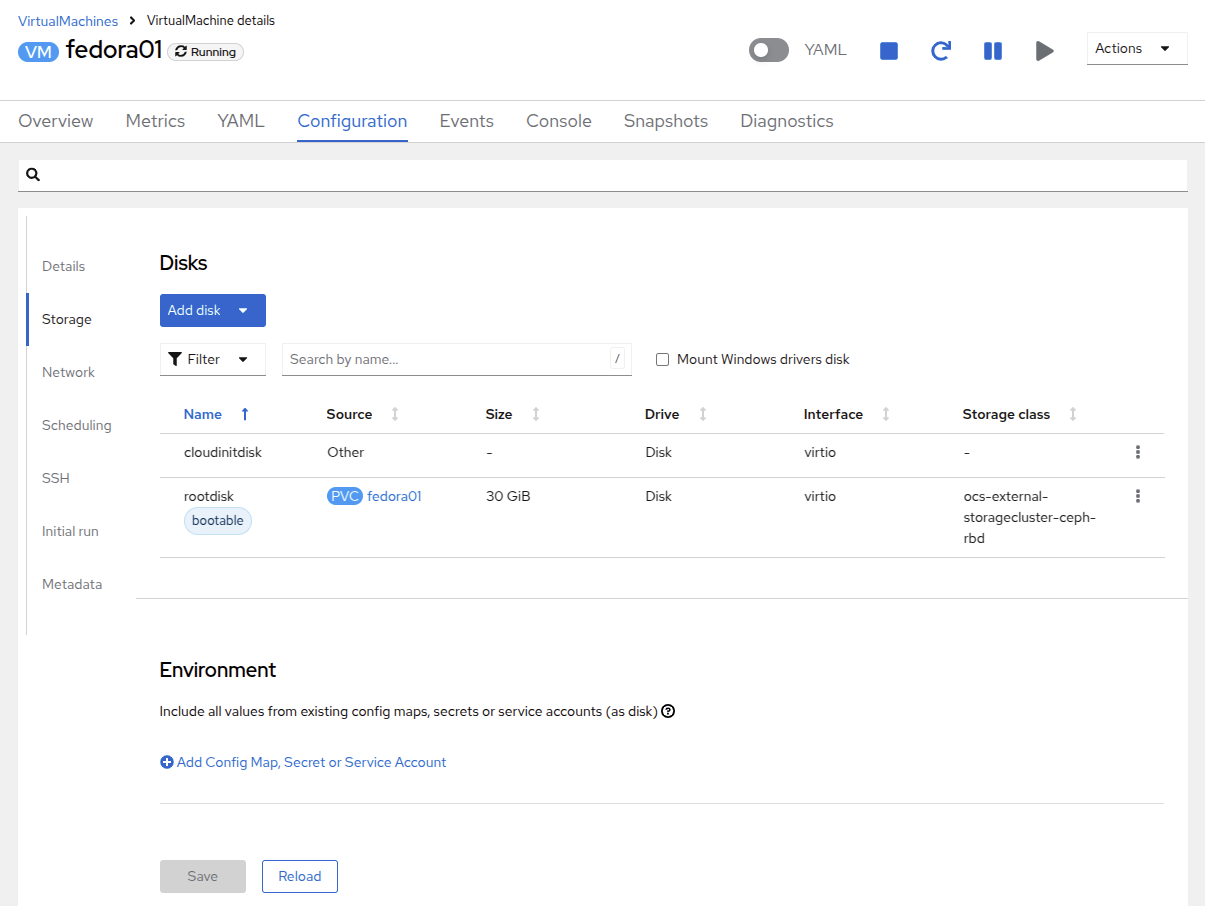Image resolution: width=1205 pixels, height=906 pixels.
Task: Pause the VM using the pause icon
Action: 992,51
